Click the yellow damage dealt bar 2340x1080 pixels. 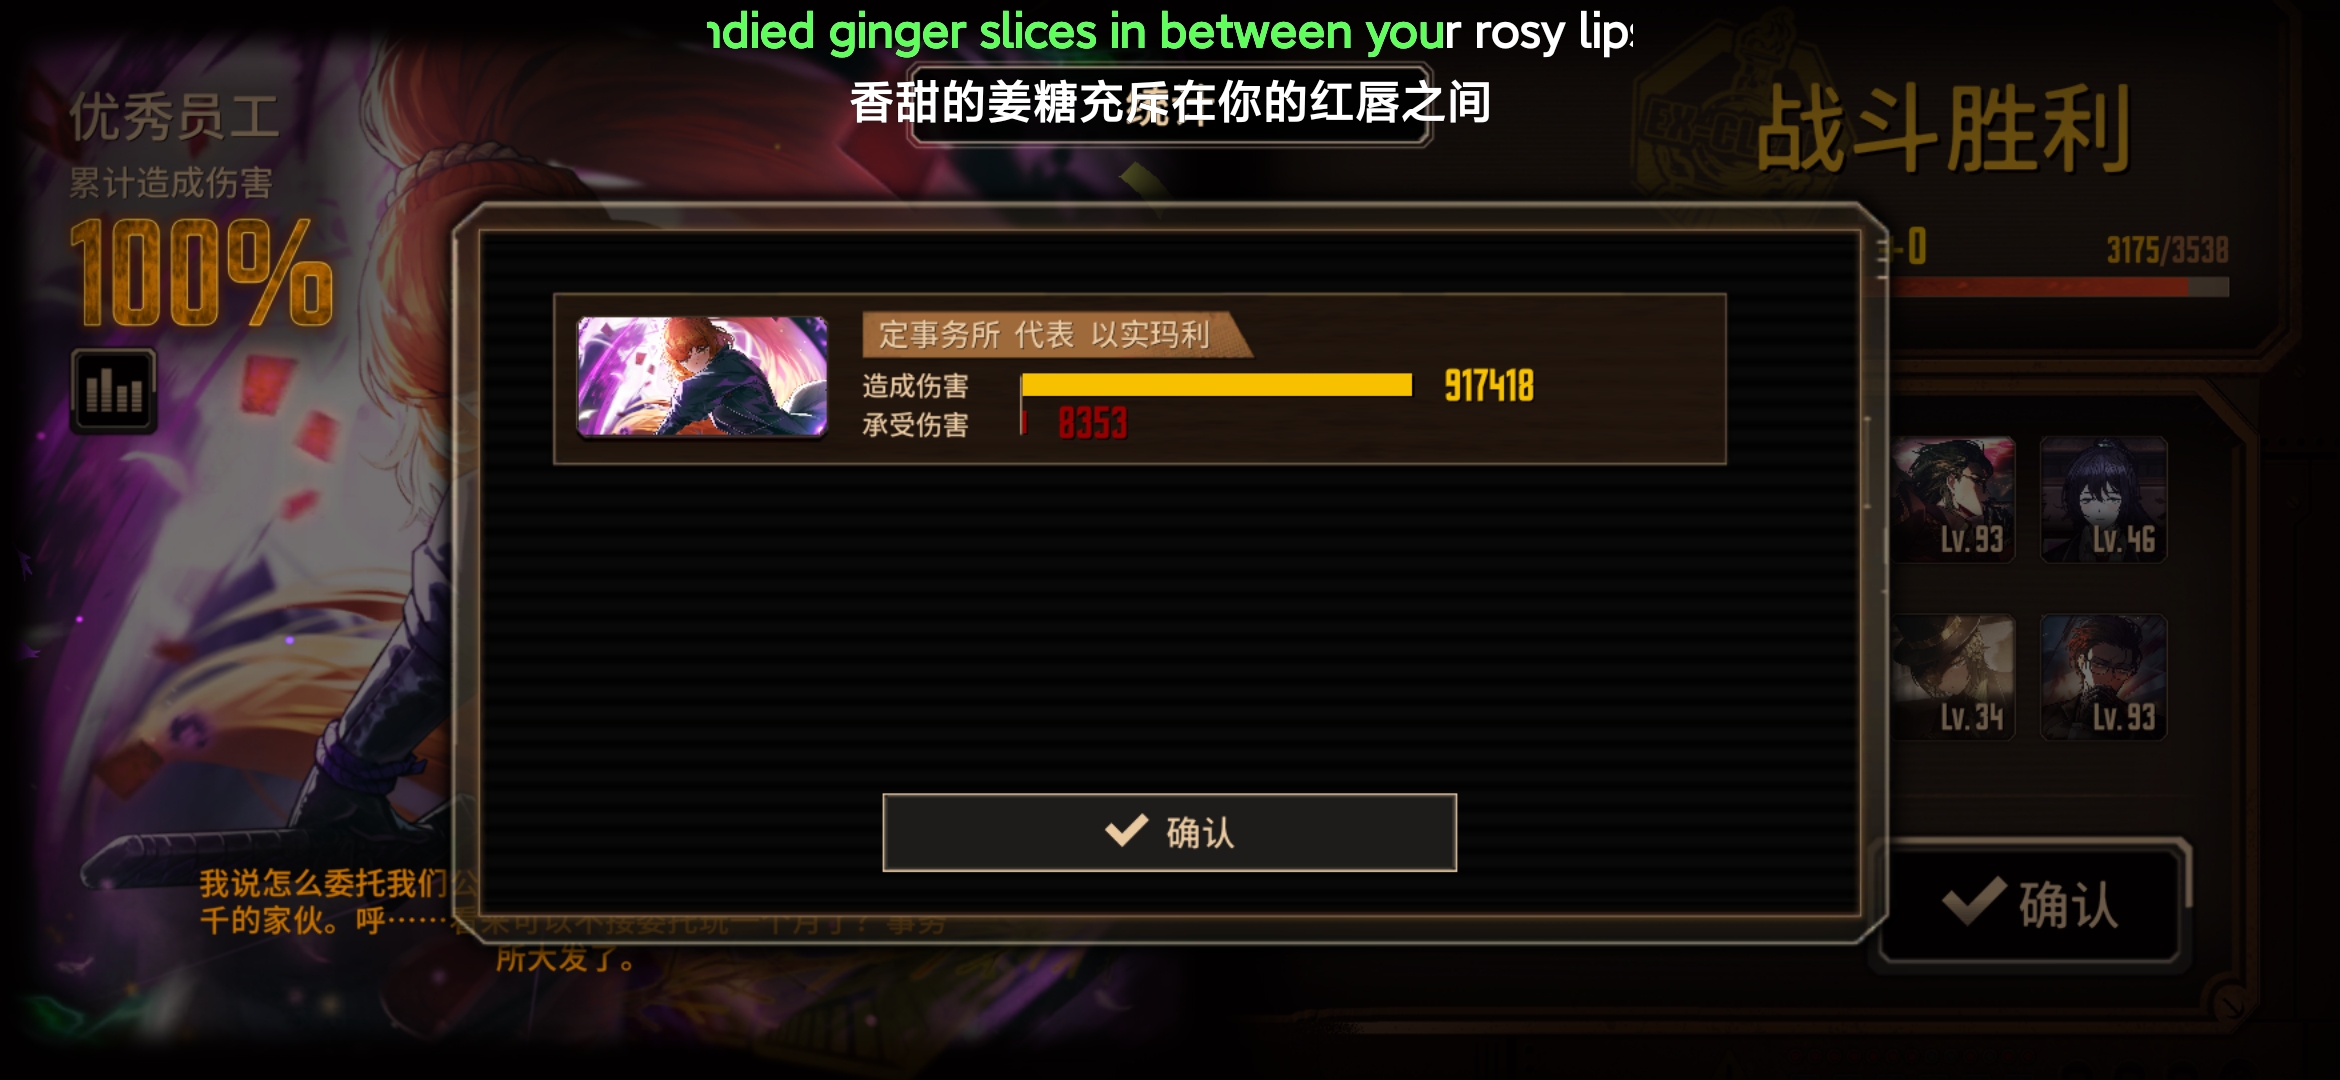[x=1217, y=385]
